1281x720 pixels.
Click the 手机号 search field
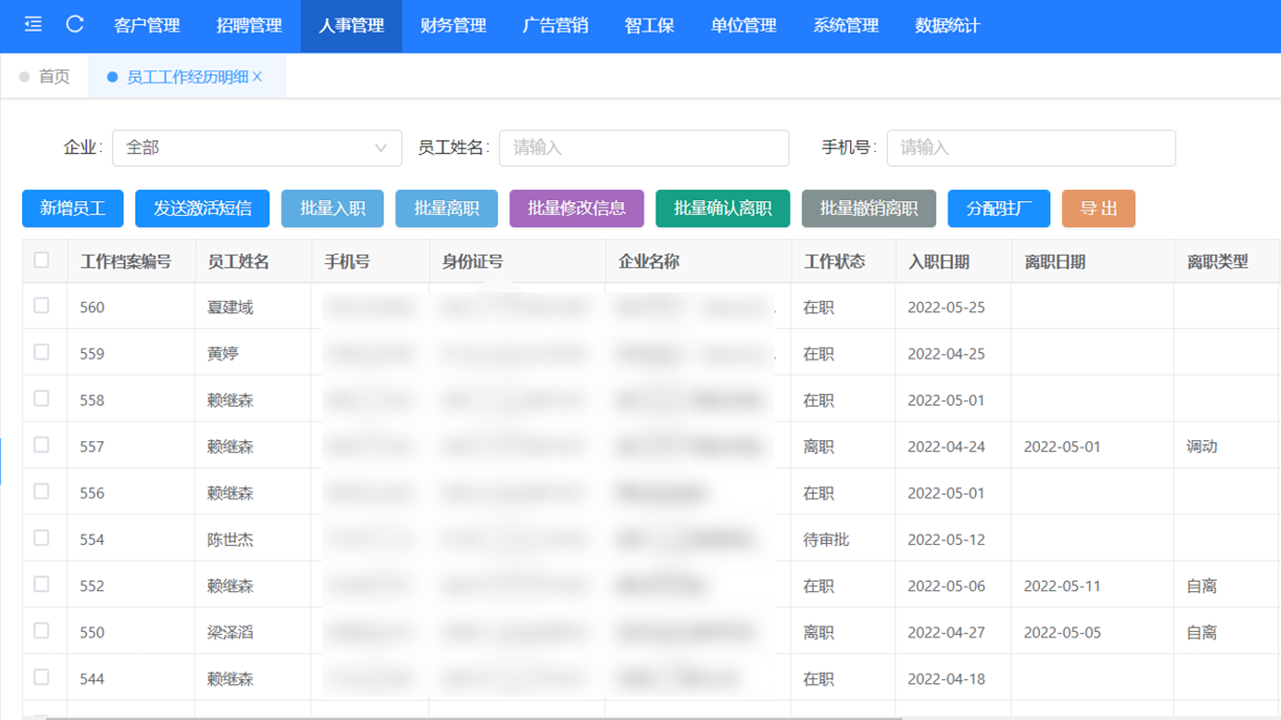pos(1031,148)
